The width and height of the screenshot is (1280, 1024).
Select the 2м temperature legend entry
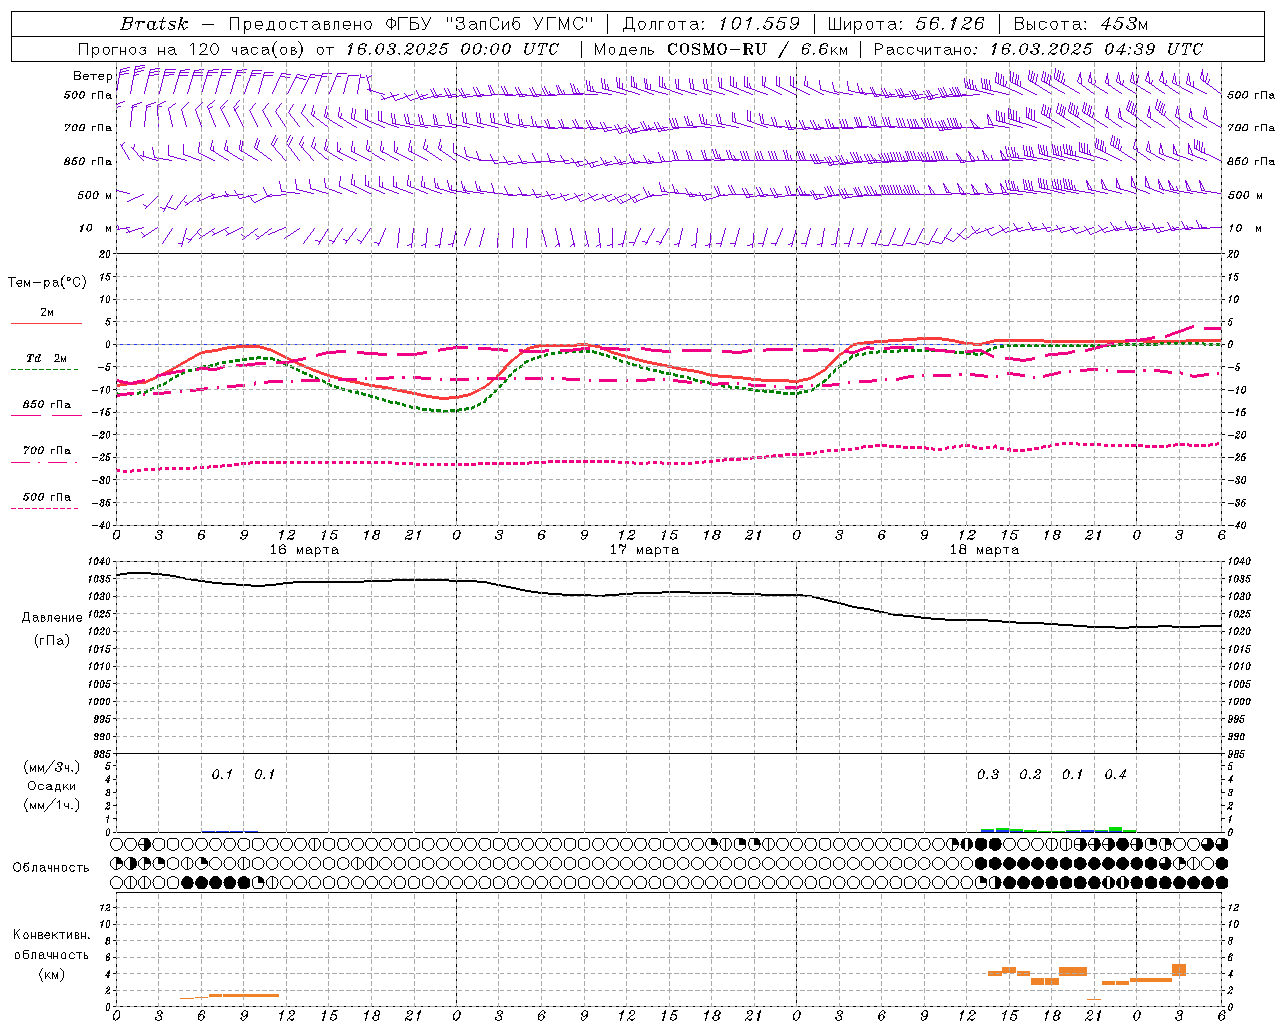pos(47,313)
